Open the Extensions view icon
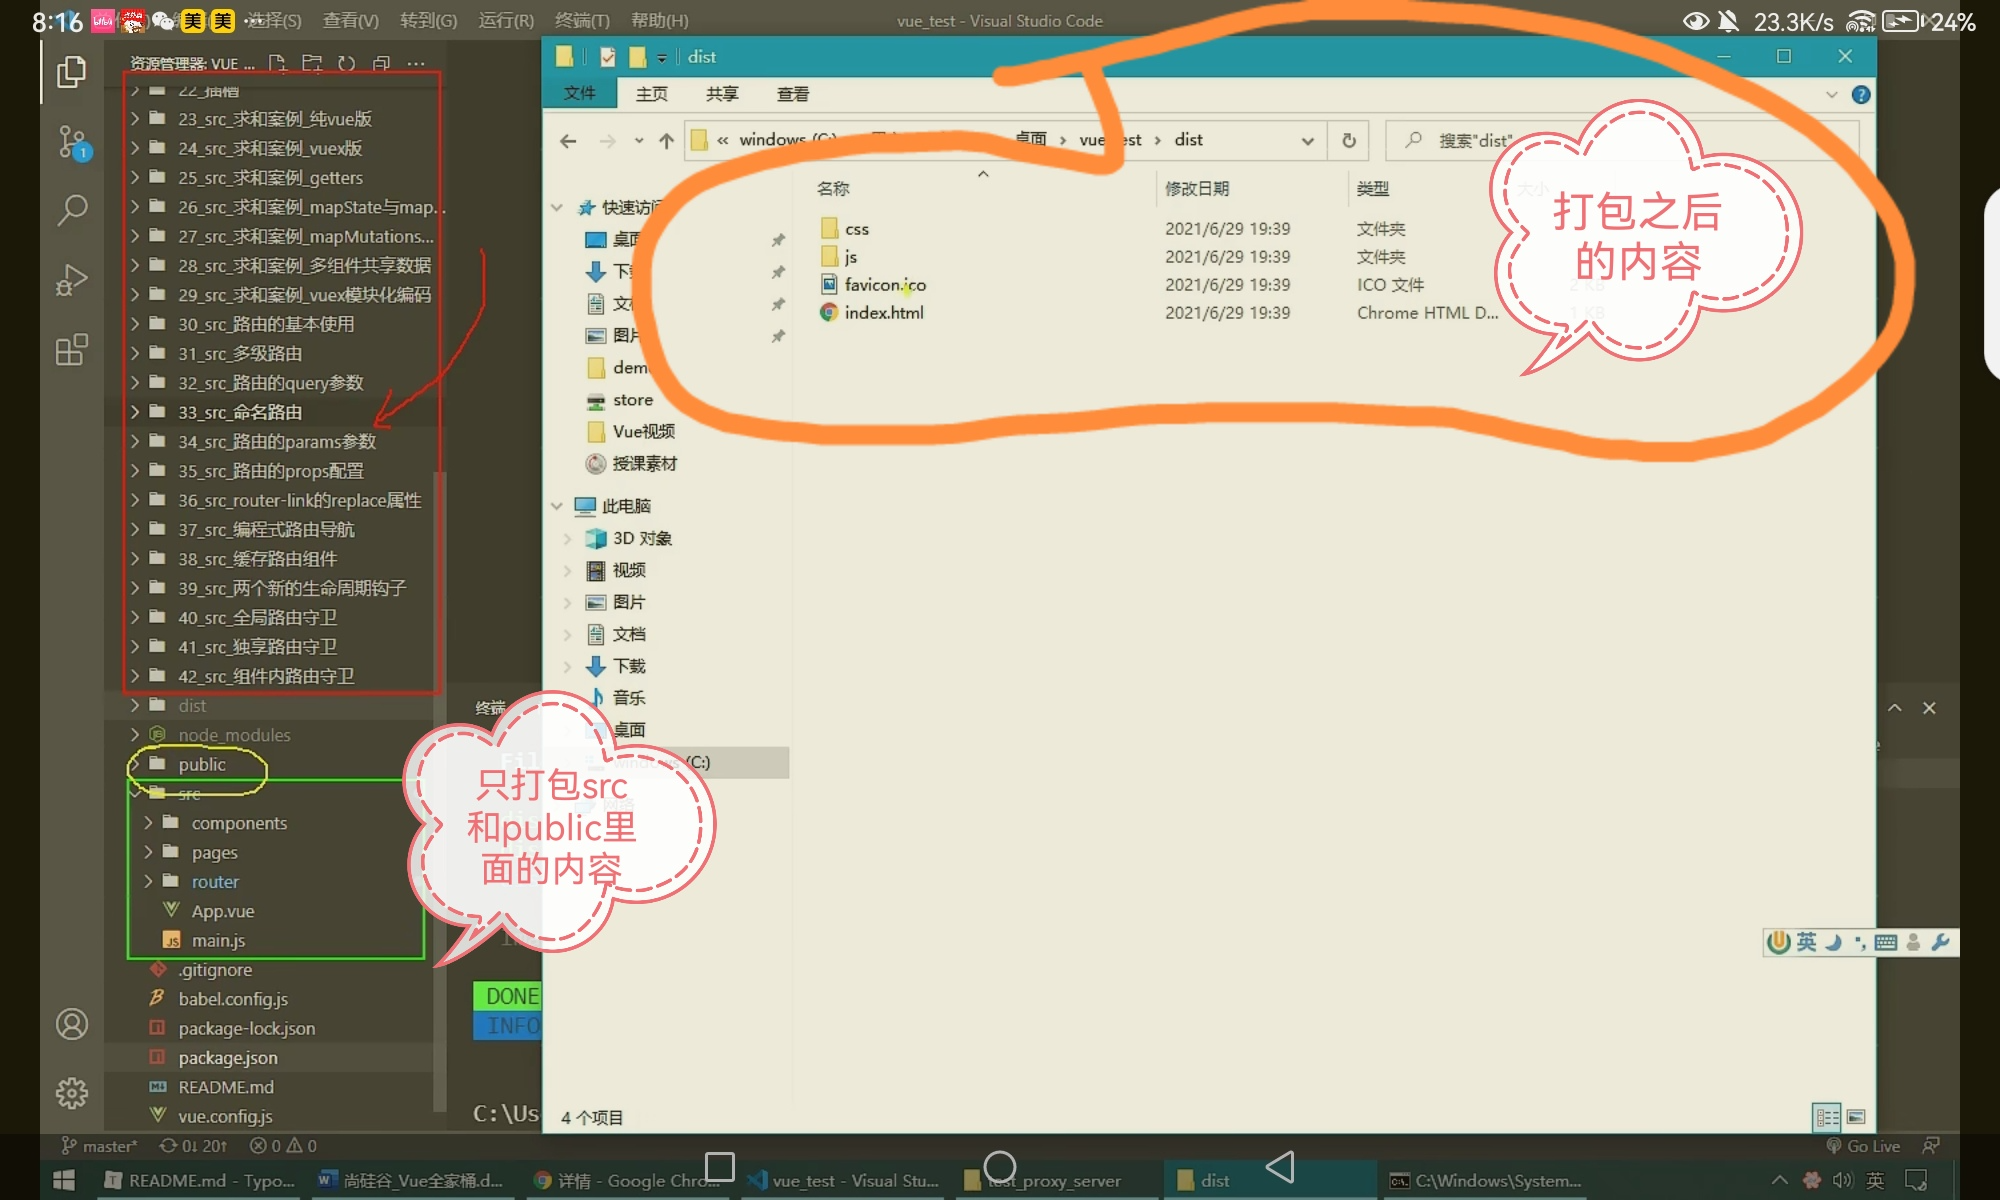Screen dimensions: 2000x1200 71,350
